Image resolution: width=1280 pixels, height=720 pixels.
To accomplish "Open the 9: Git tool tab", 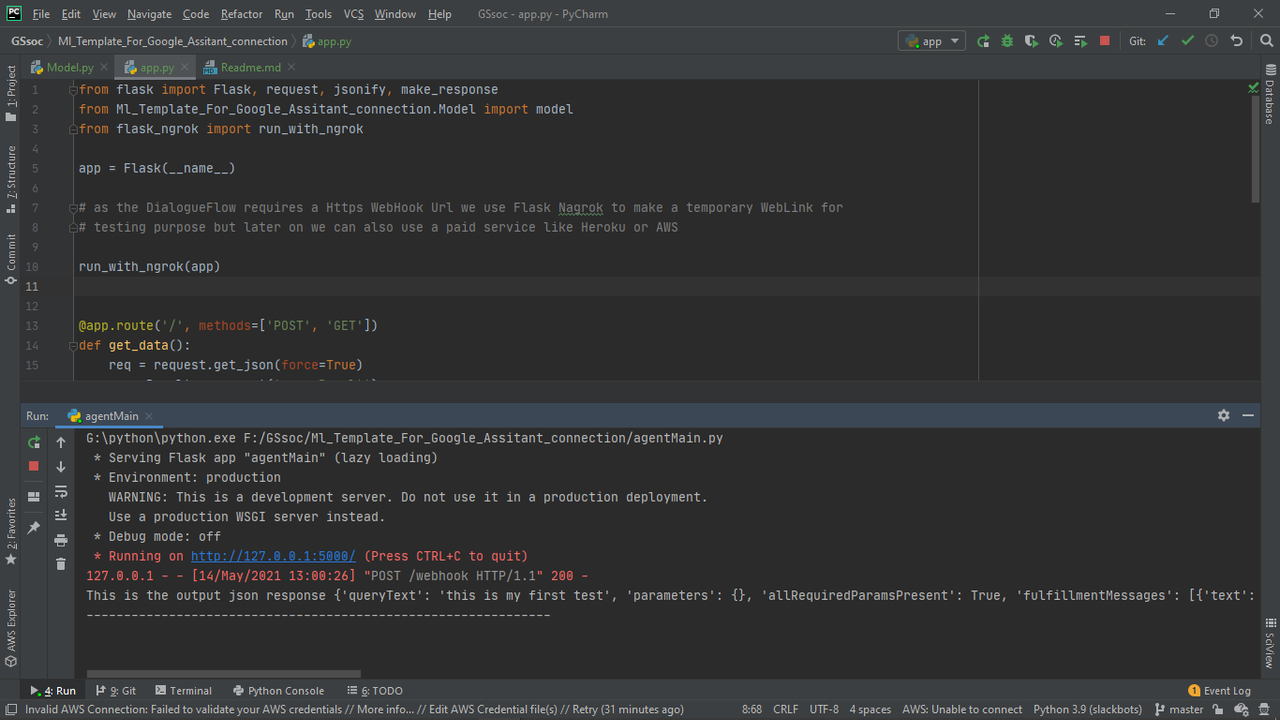I will 116,690.
